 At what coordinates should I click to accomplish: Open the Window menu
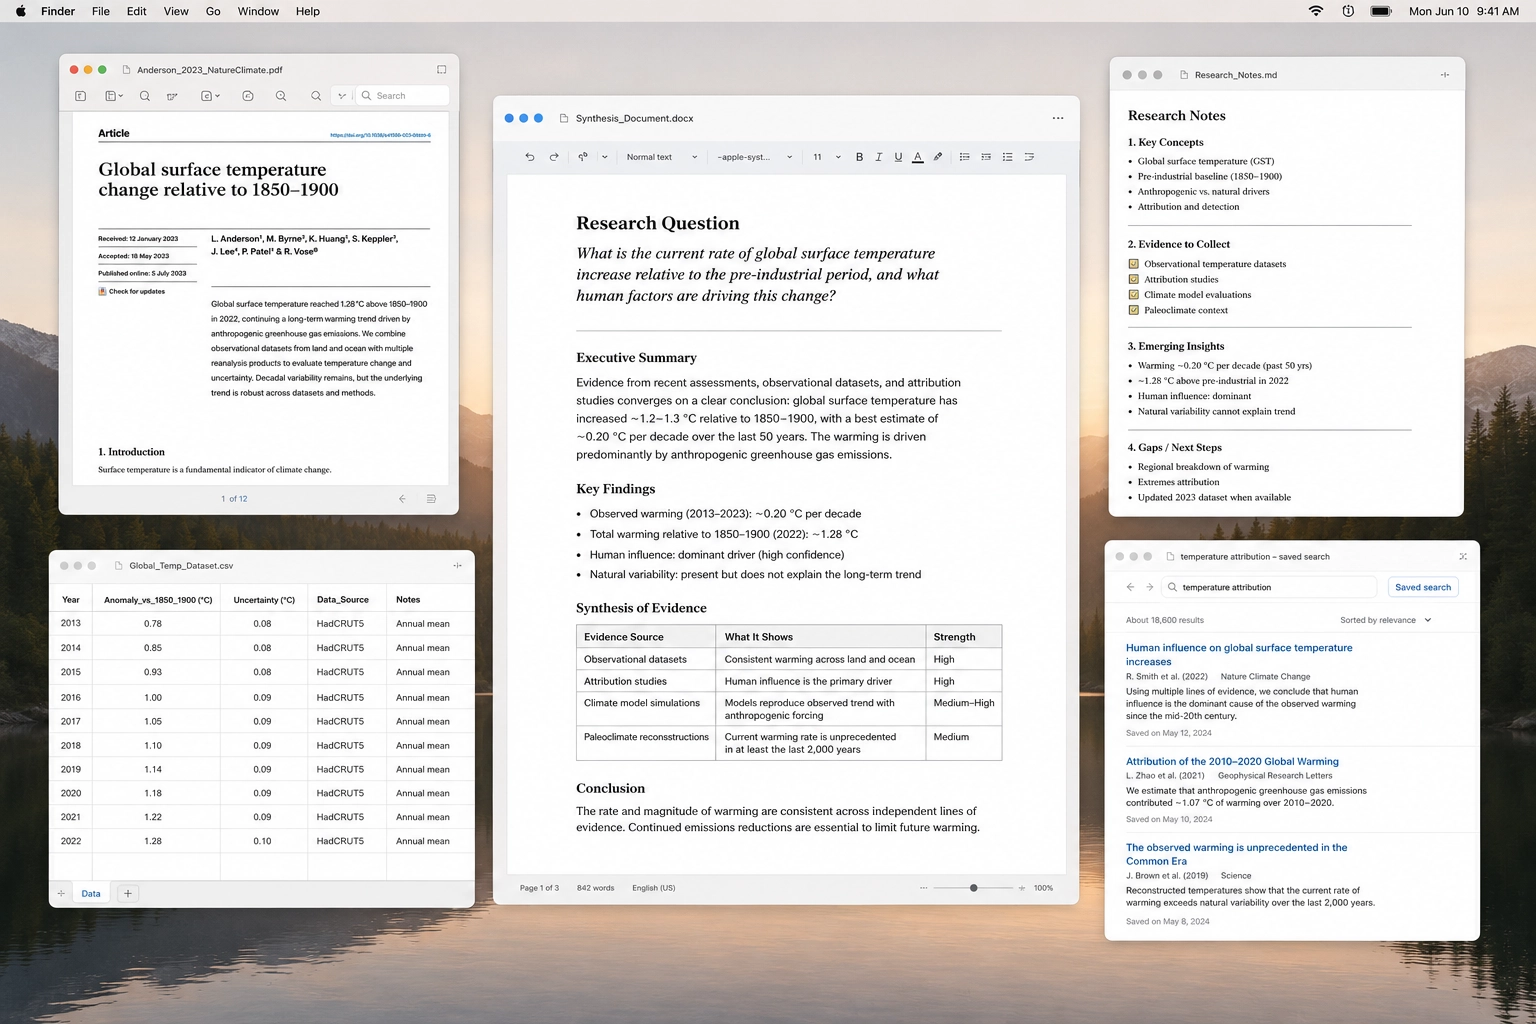[x=258, y=11]
